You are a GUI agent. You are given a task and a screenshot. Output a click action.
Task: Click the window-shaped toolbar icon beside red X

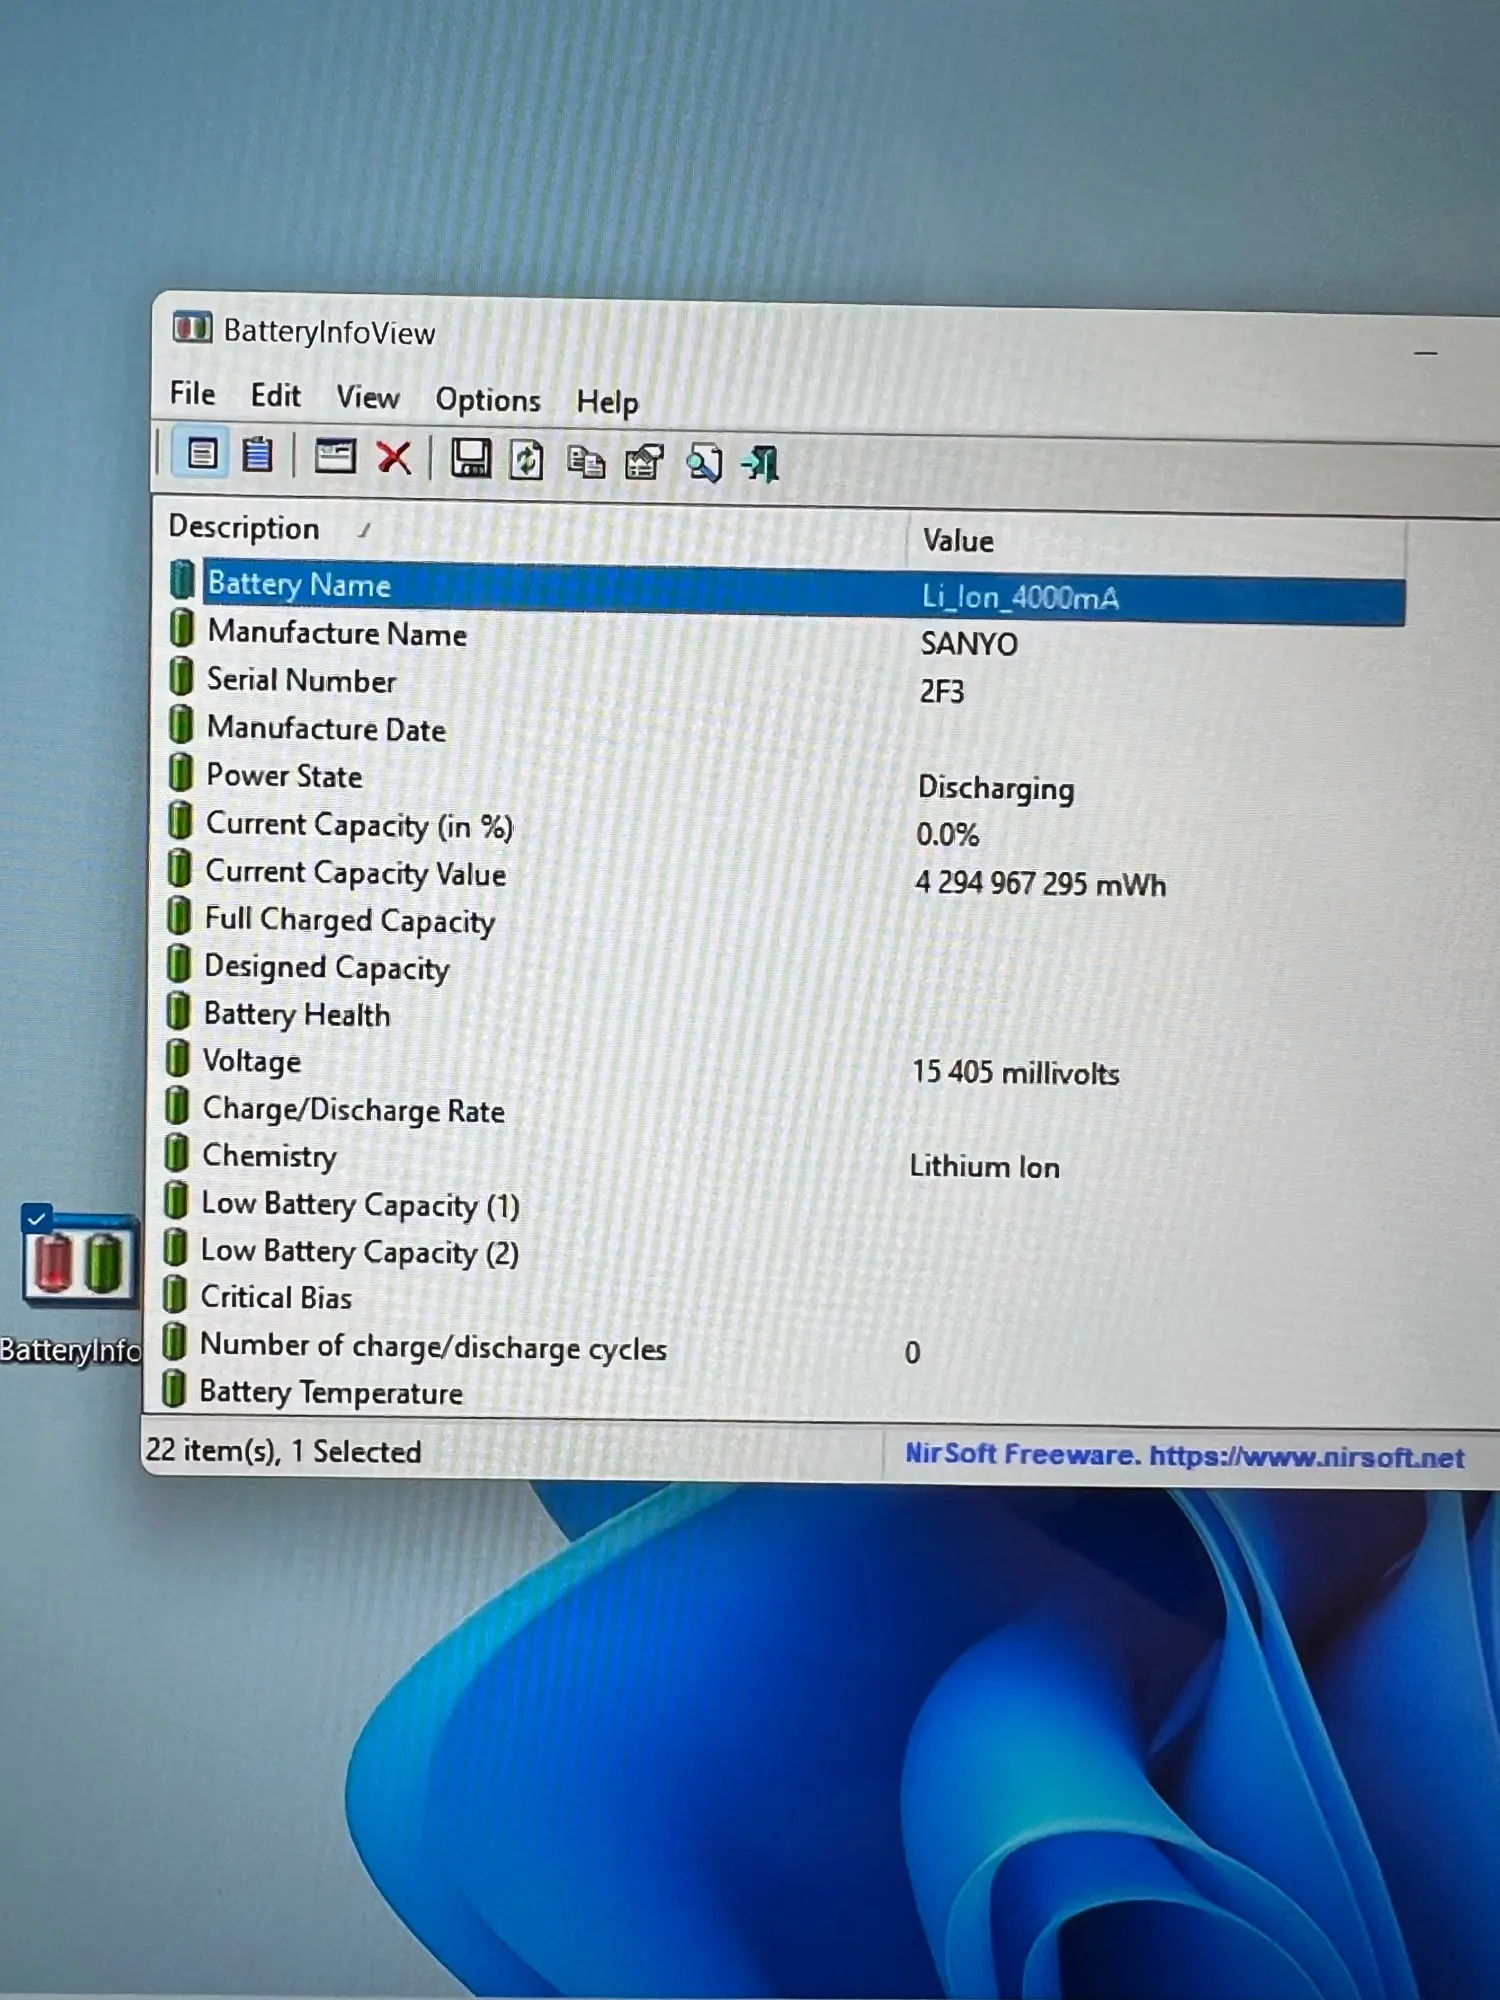click(335, 457)
